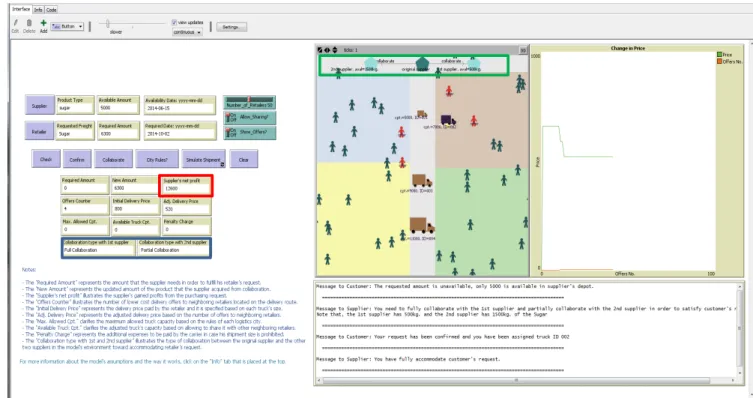Click the Available Truck Cpt. monitor
The height and width of the screenshot is (398, 753).
click(x=135, y=226)
